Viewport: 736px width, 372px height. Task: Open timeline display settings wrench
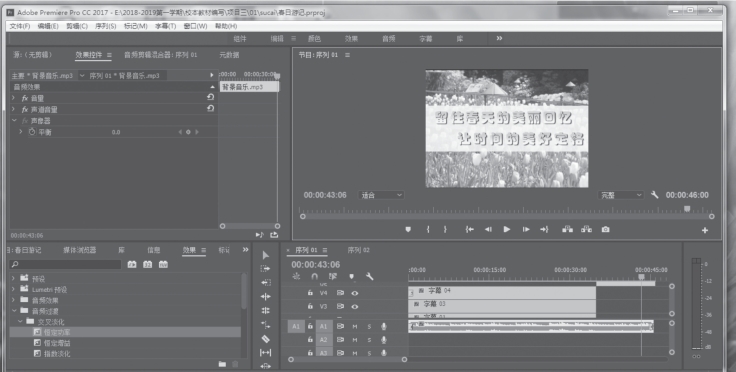[x=369, y=276]
